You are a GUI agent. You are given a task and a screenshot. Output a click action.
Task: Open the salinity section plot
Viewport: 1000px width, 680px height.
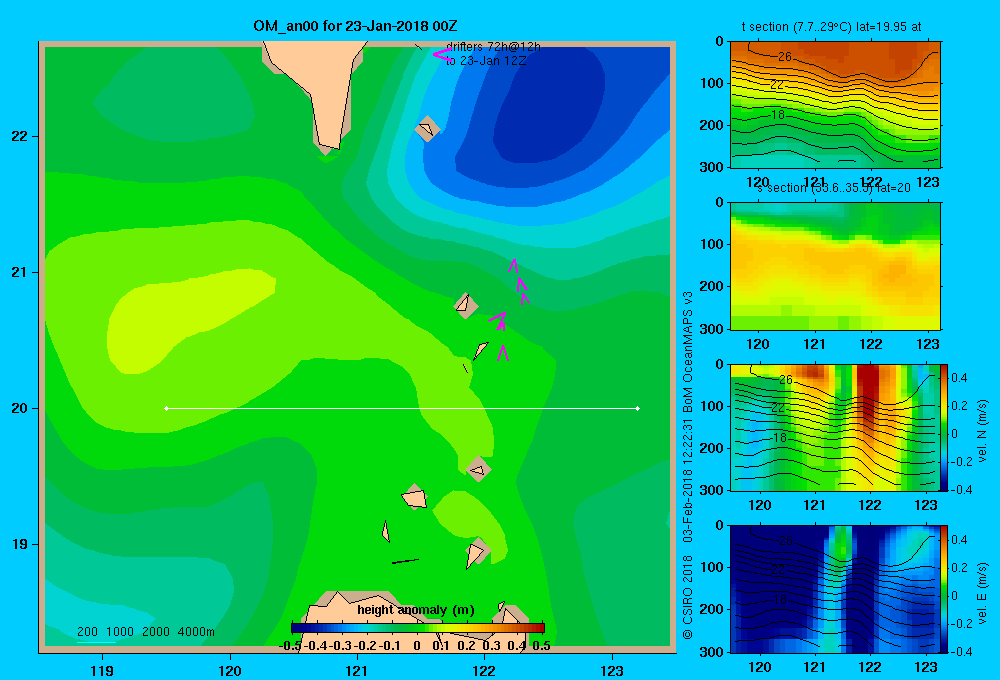click(835, 266)
